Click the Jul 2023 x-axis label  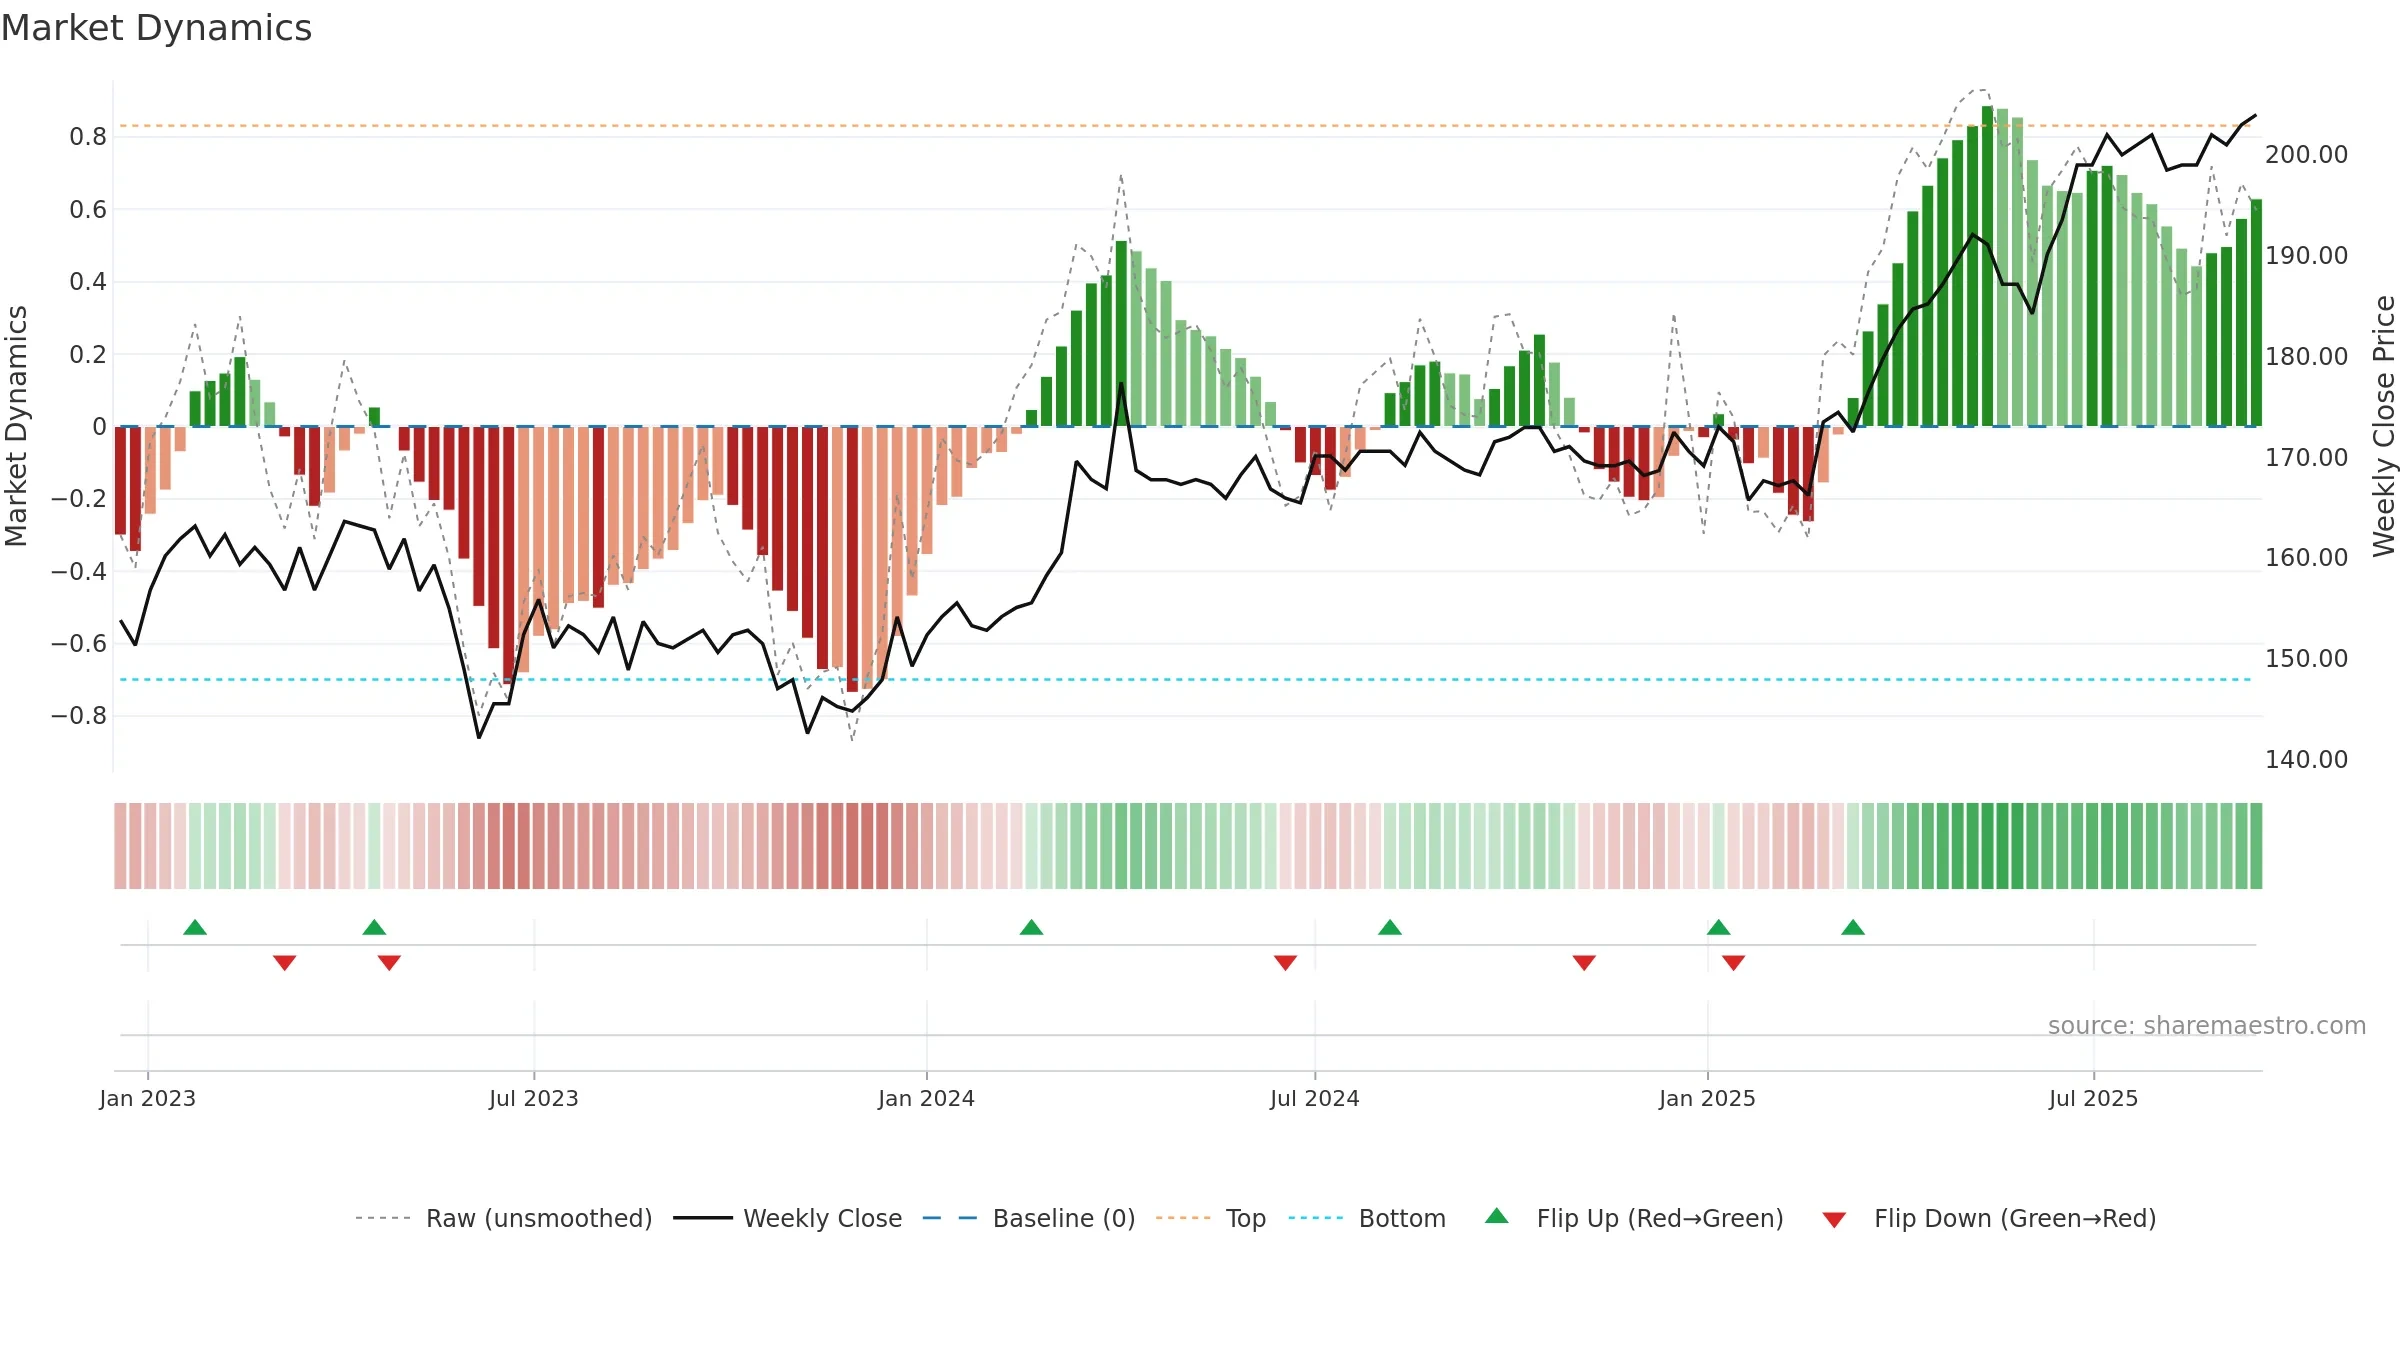click(x=534, y=1098)
